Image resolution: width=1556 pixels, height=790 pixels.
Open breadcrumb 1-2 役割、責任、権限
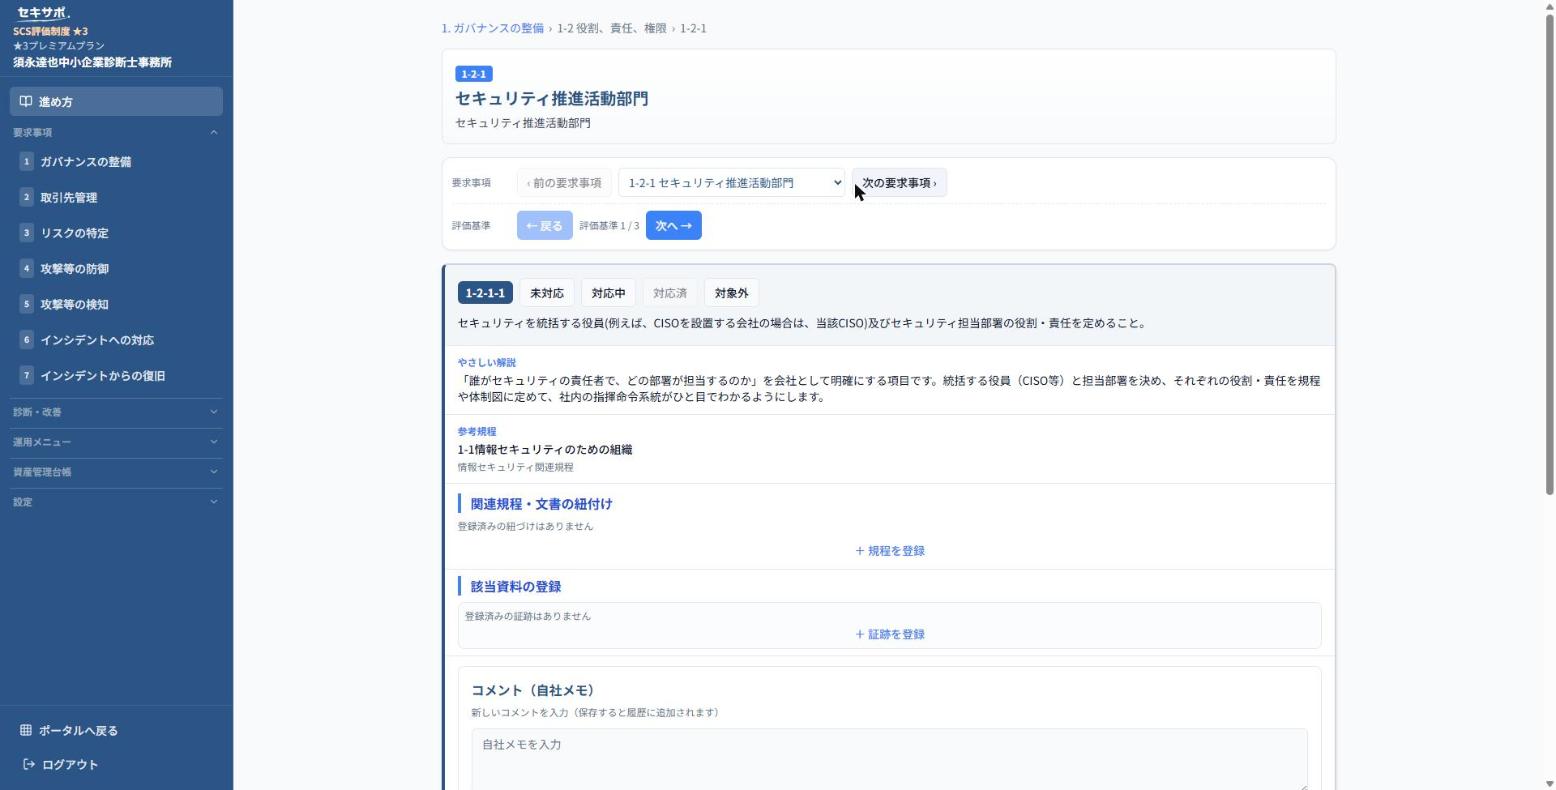click(611, 28)
